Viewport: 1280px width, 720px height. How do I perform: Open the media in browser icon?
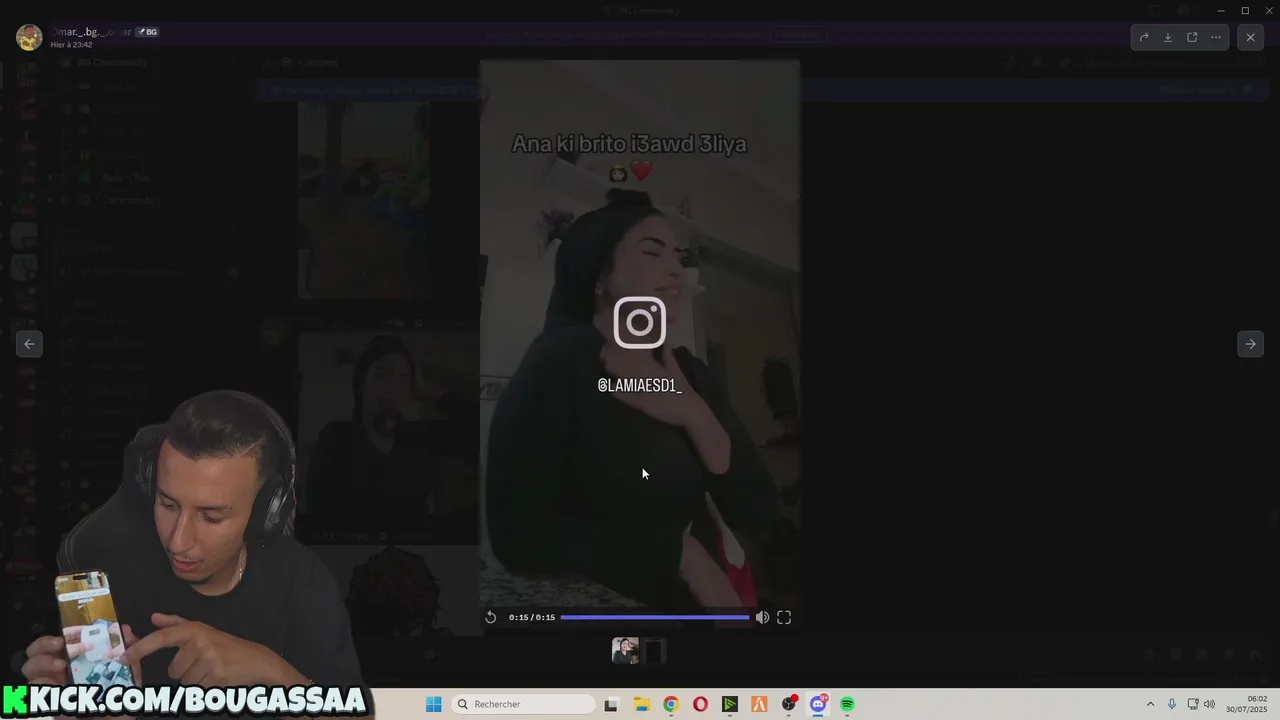[1192, 37]
